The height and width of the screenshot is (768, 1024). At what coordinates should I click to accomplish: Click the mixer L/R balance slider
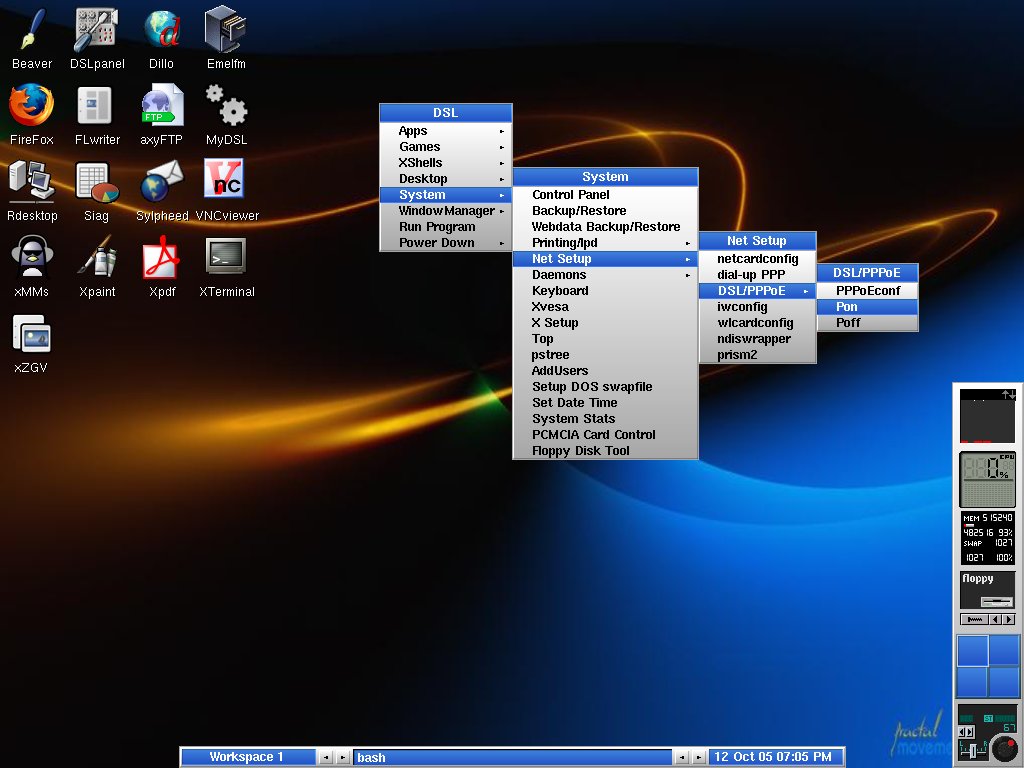(973, 750)
